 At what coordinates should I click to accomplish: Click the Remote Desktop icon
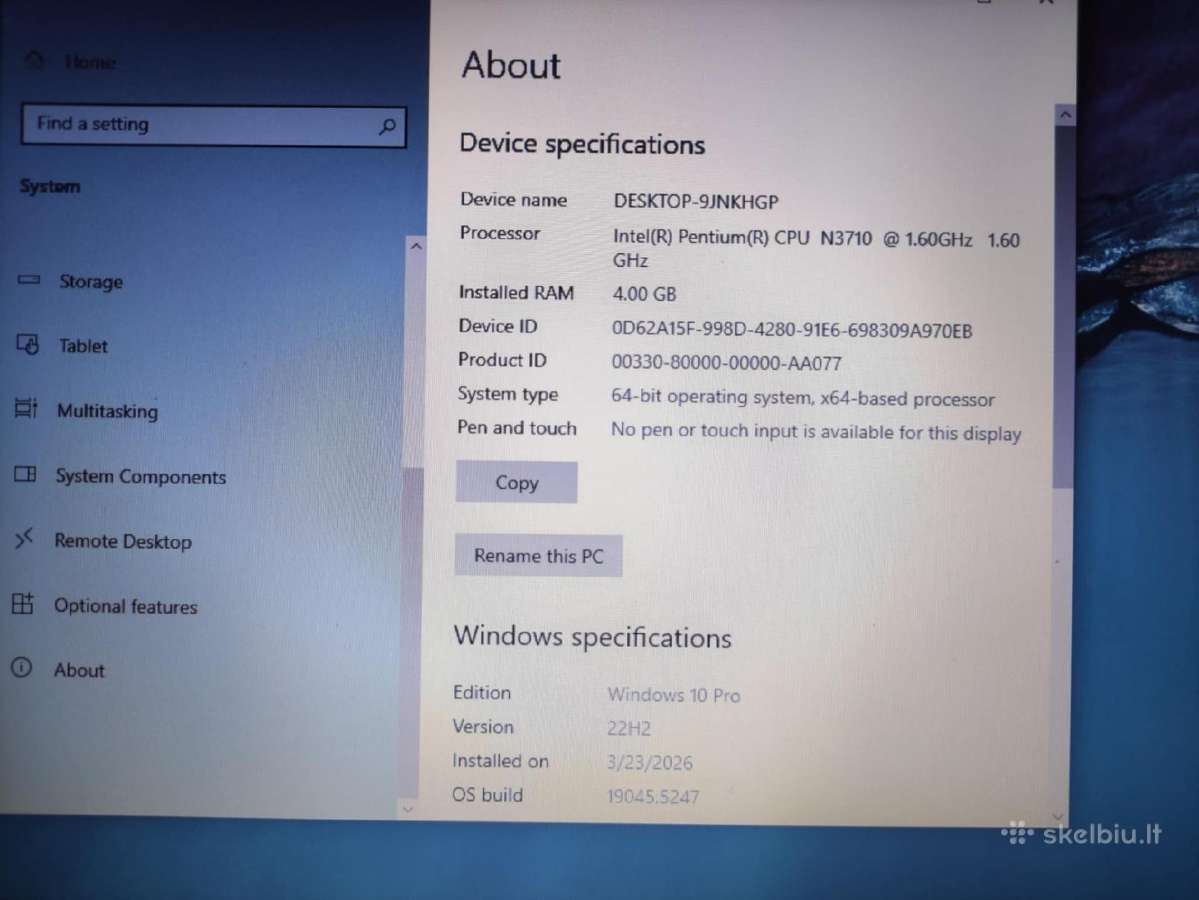(x=24, y=538)
